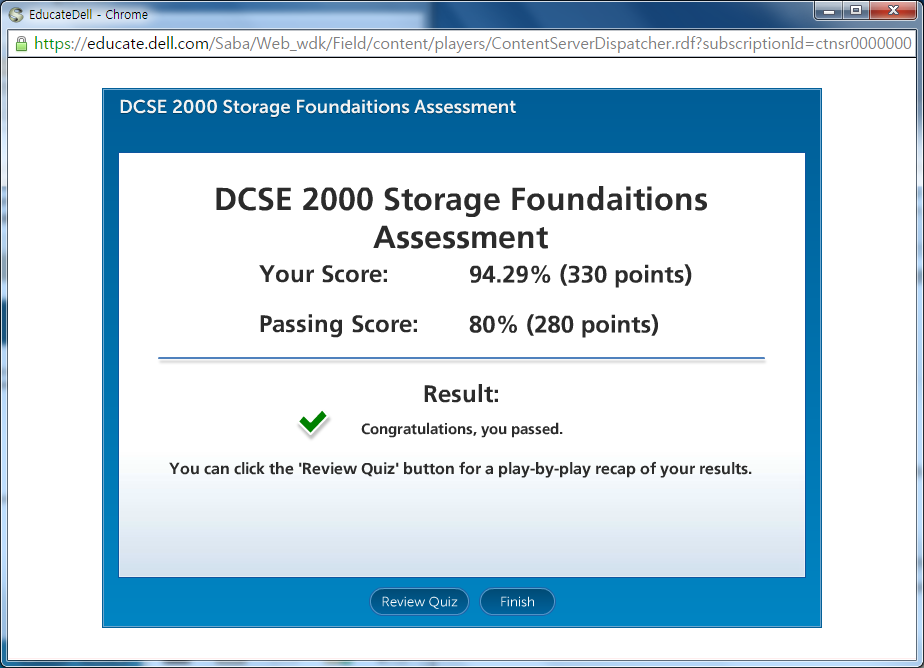Click the green padlock security icon
The width and height of the screenshot is (924, 668).
click(x=21, y=44)
